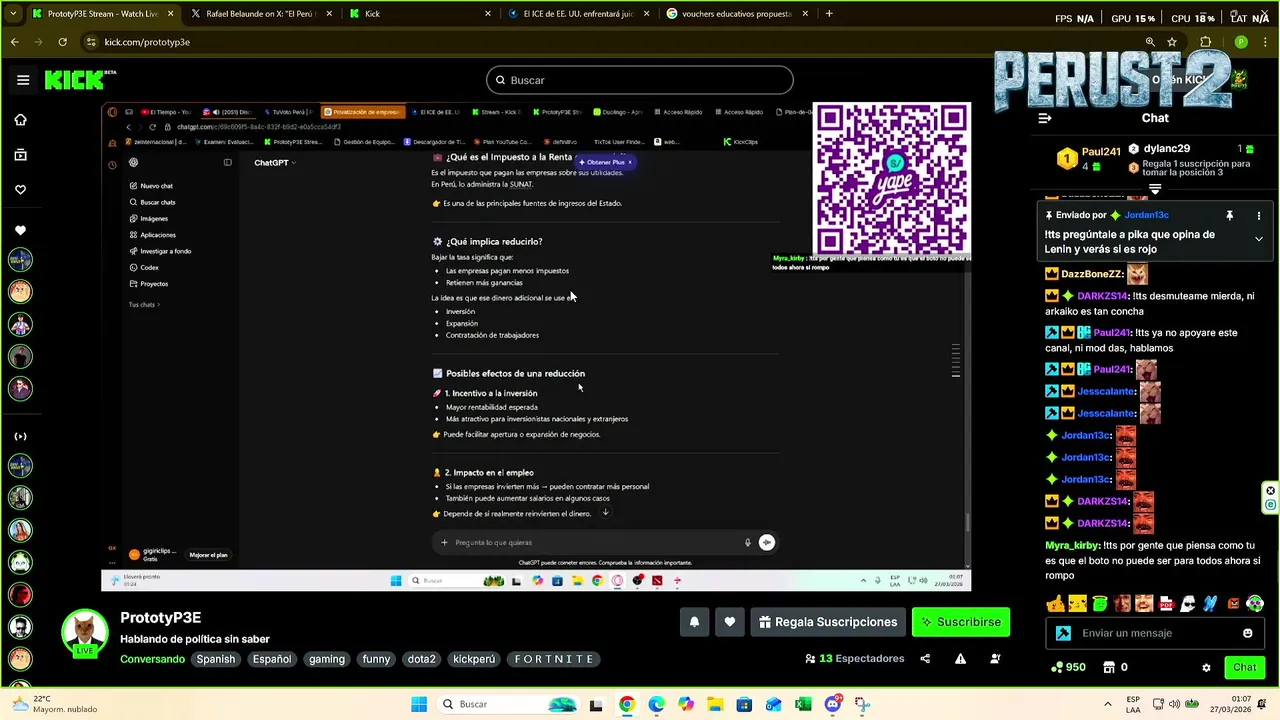This screenshot has width=1280, height=720.
Task: Open Windows Start menu
Action: pyautogui.click(x=418, y=705)
